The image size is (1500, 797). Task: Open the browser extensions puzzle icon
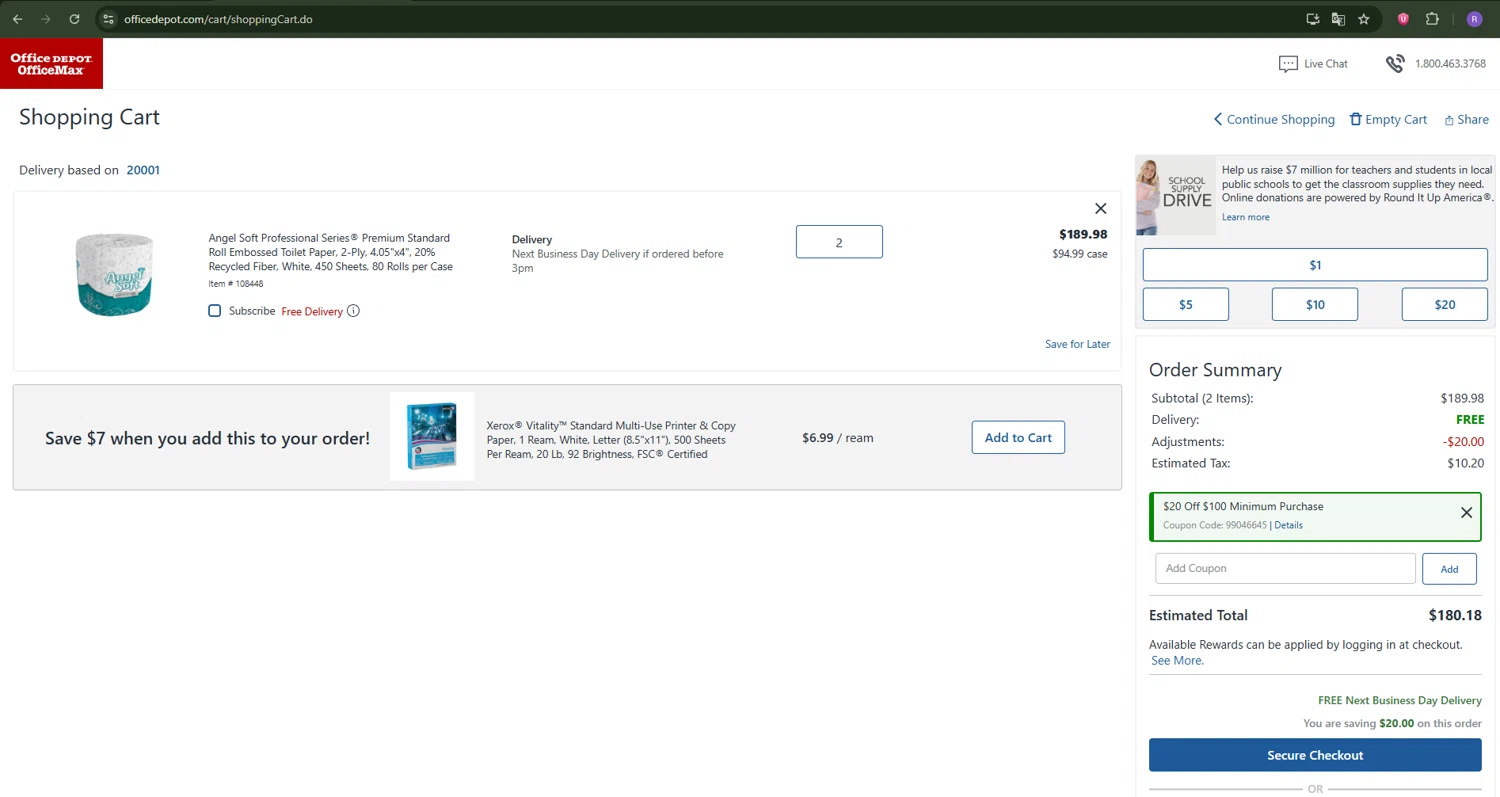pos(1432,19)
